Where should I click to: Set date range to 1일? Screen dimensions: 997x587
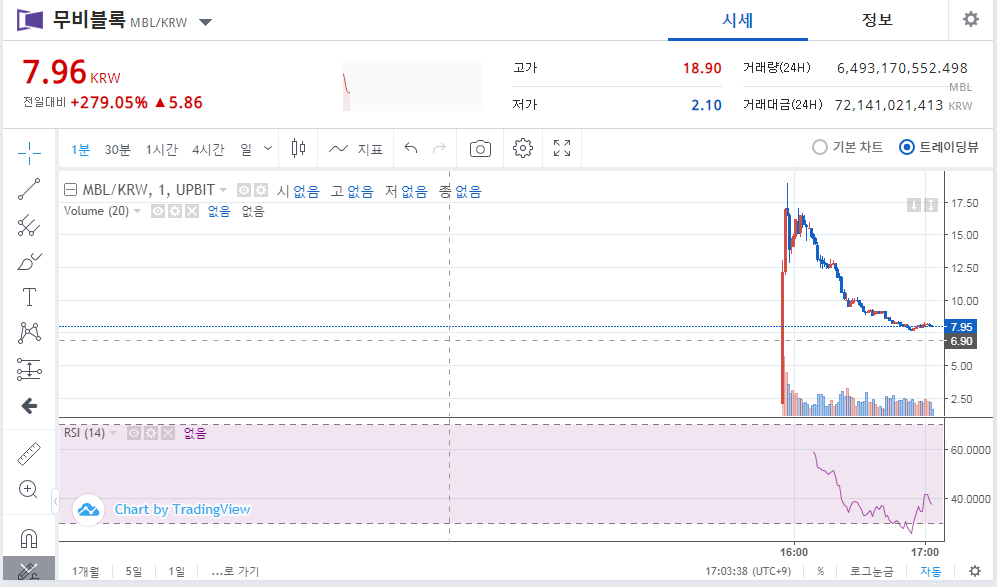[176, 571]
